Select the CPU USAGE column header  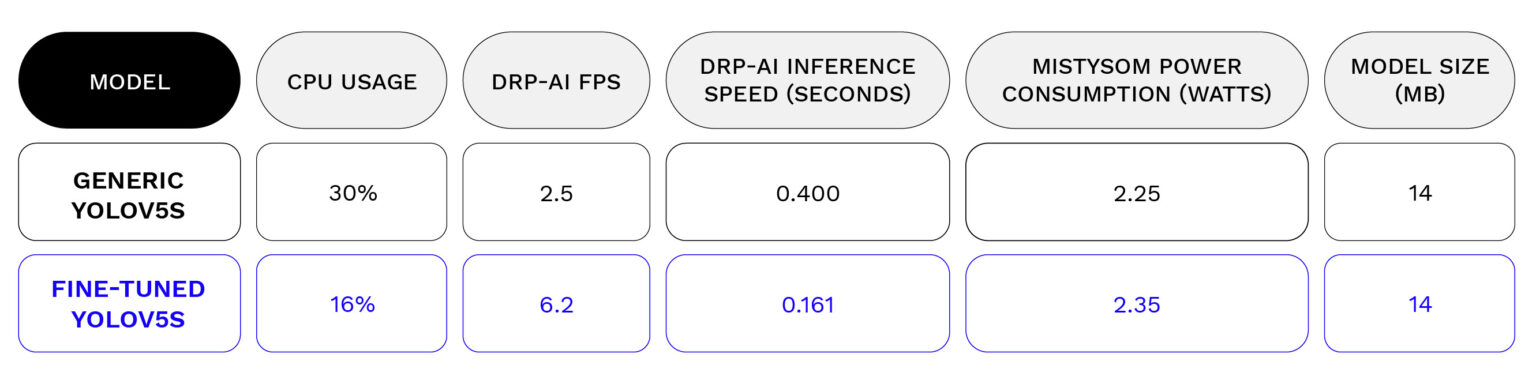tap(352, 81)
